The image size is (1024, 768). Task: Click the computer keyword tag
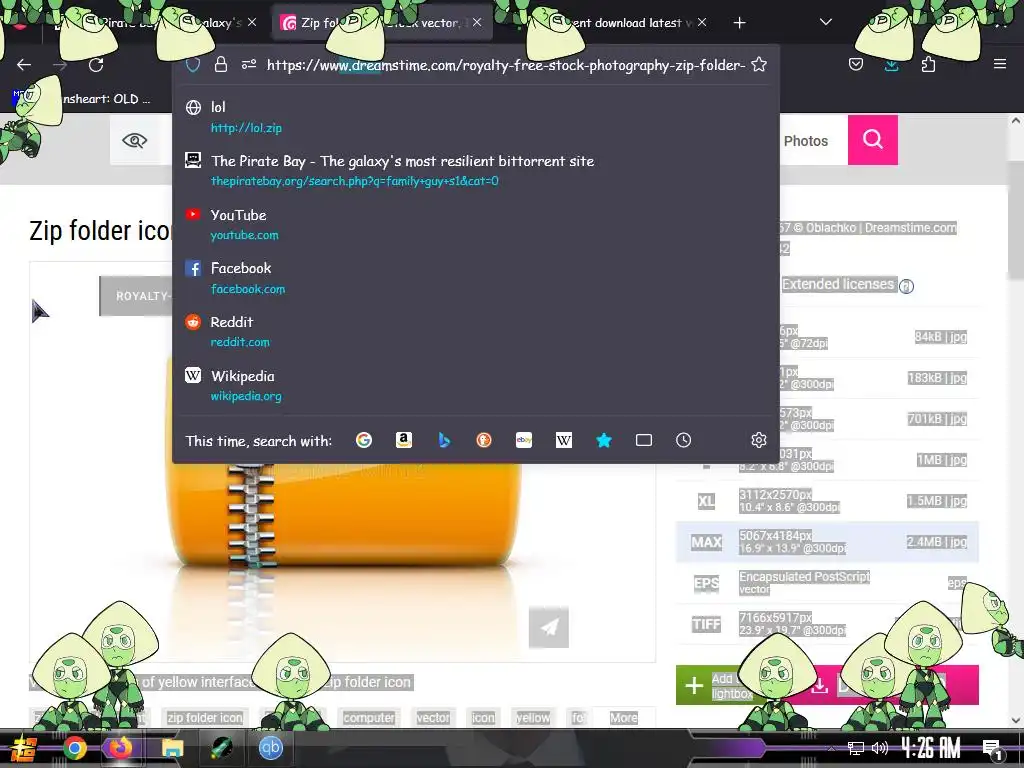(x=369, y=718)
